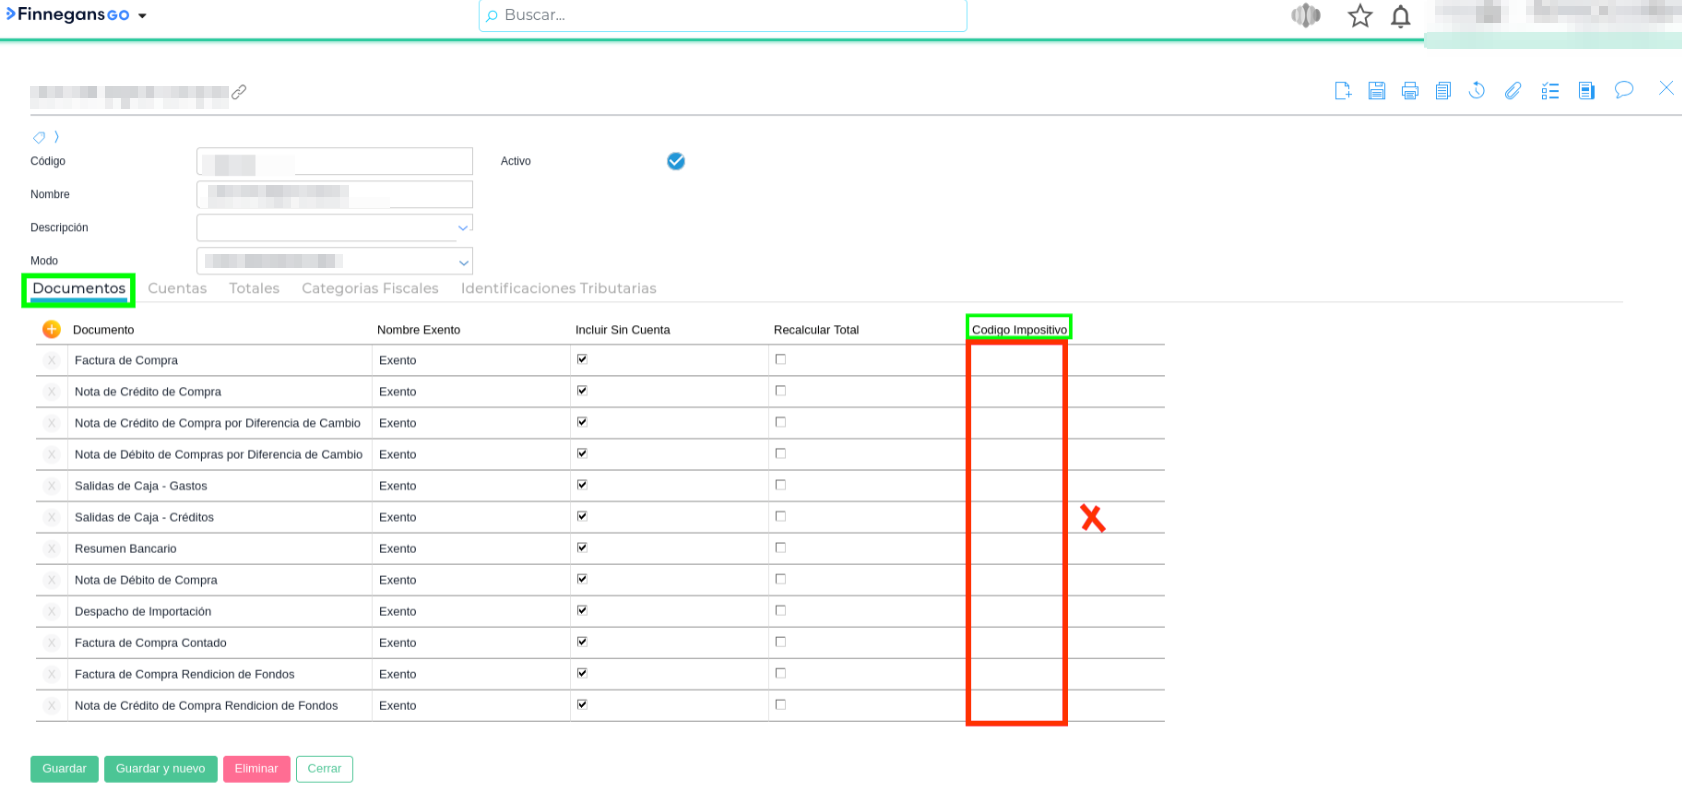Check Recalcular Total for Resumen Bancario
1682x787 pixels.
pos(781,548)
